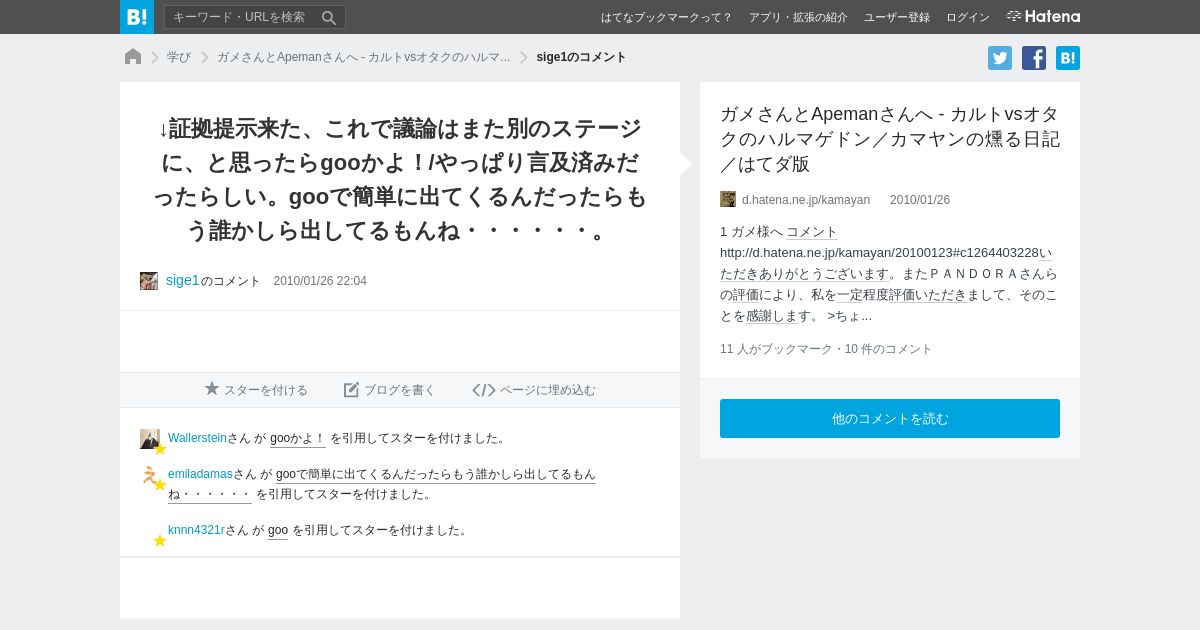Open emiladamas user link
Screen dimensions: 1200x630
pyautogui.click(x=200, y=474)
